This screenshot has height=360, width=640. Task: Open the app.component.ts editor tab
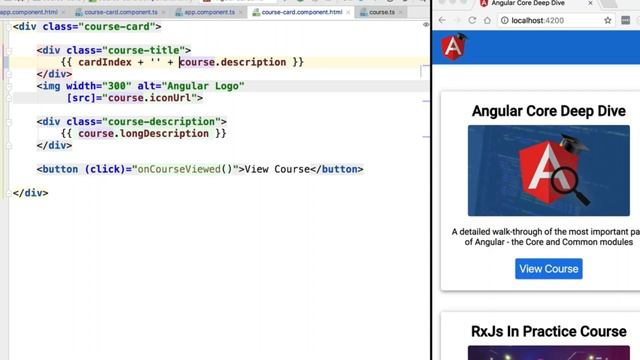[209, 12]
